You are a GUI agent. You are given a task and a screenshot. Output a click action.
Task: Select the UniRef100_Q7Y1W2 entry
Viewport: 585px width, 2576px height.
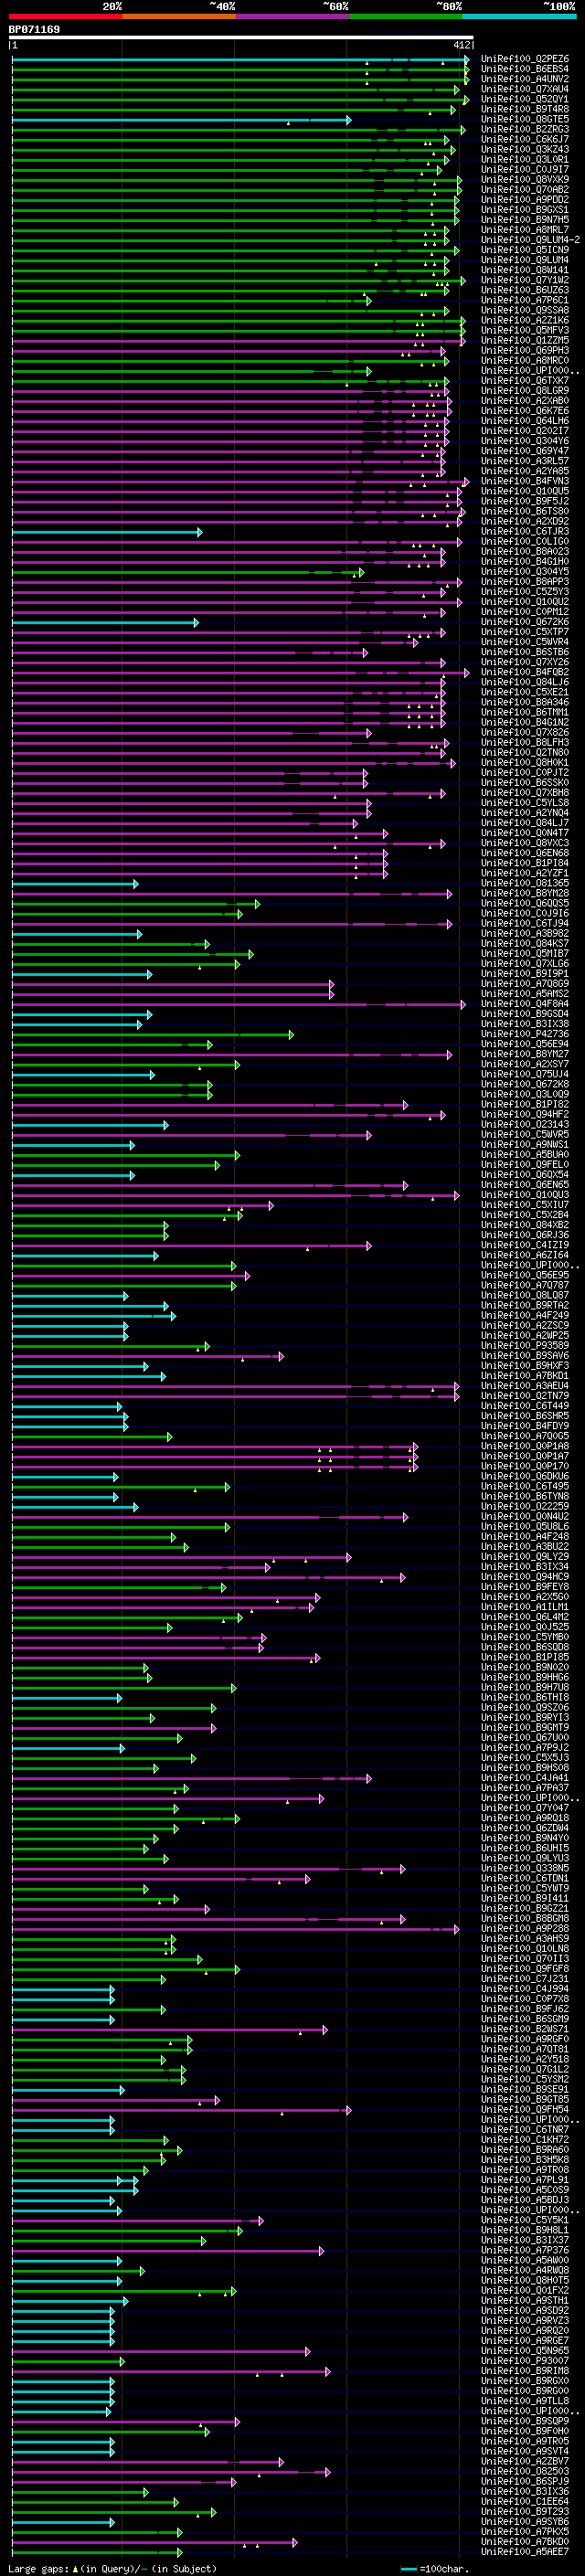pyautogui.click(x=525, y=280)
